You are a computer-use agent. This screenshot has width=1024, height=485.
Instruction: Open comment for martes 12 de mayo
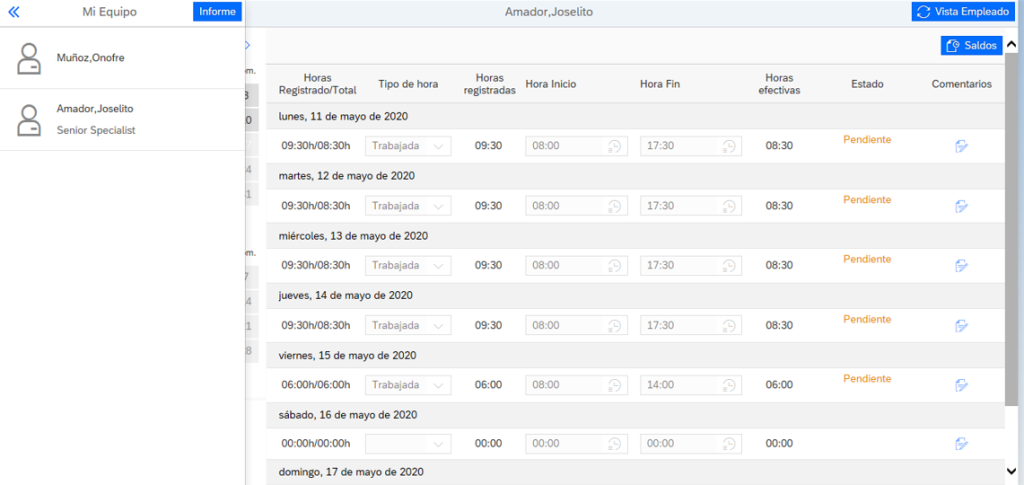(x=961, y=206)
